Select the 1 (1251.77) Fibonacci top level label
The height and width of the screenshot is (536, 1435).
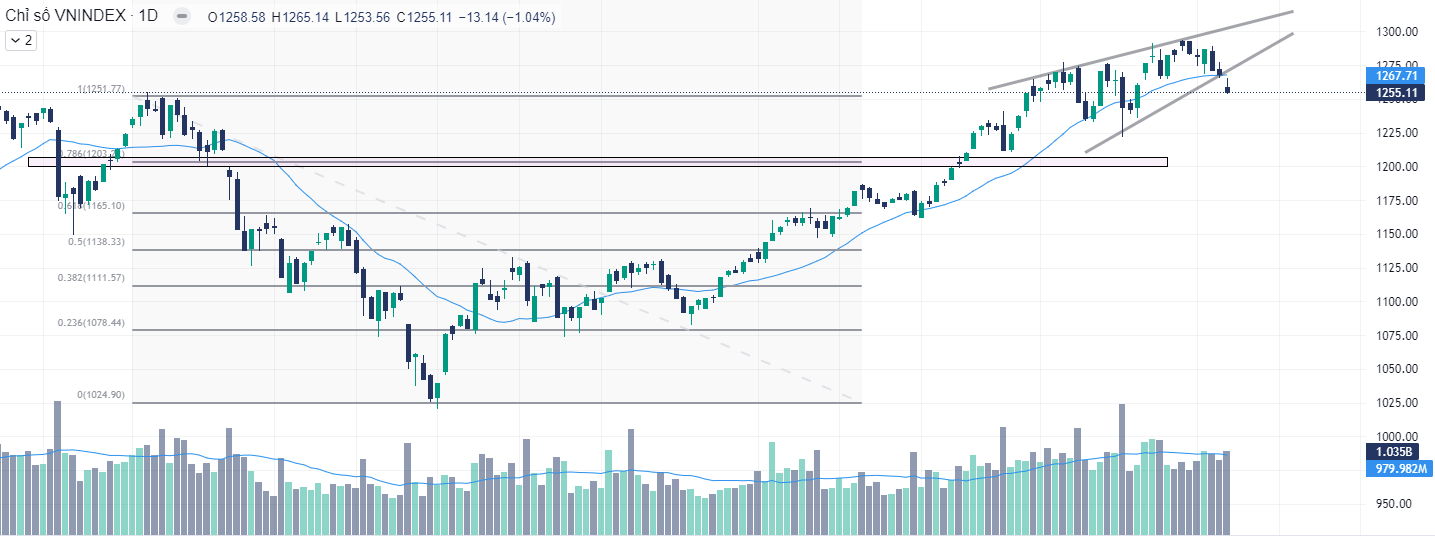pos(101,89)
